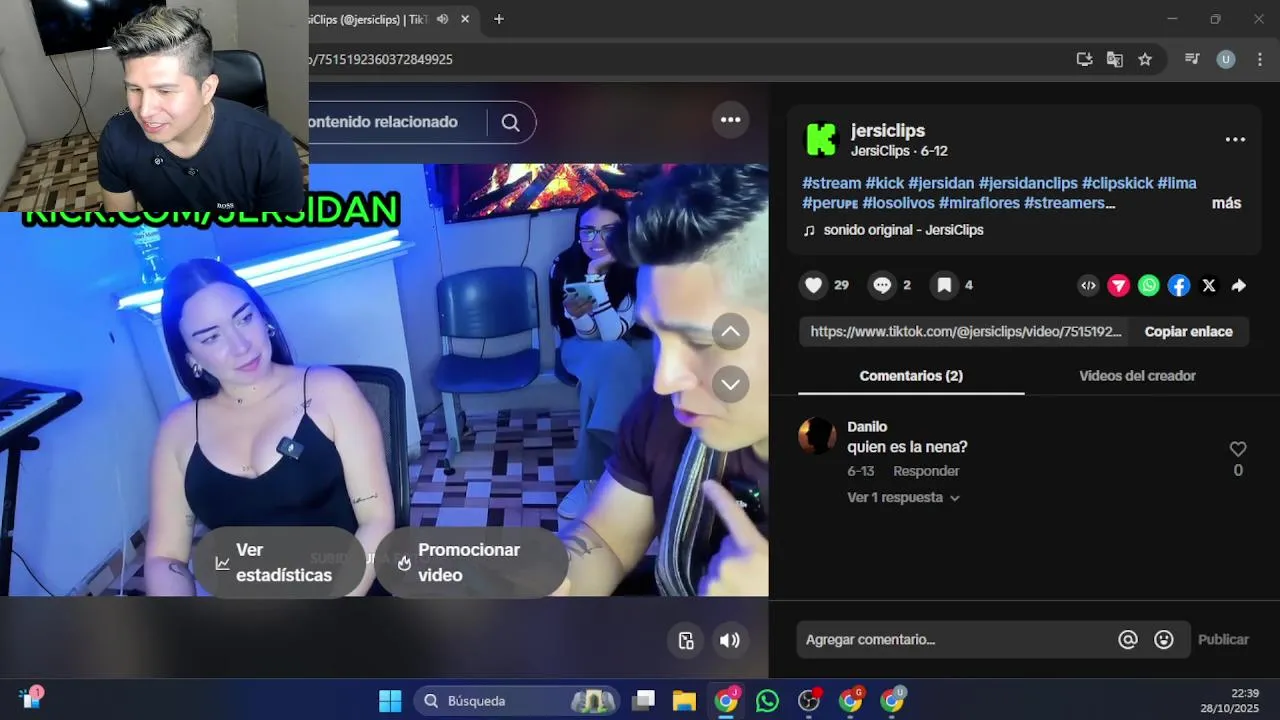Viewport: 1280px width, 720px height.
Task: Open the media controls icon in Chrome
Action: [x=1192, y=59]
